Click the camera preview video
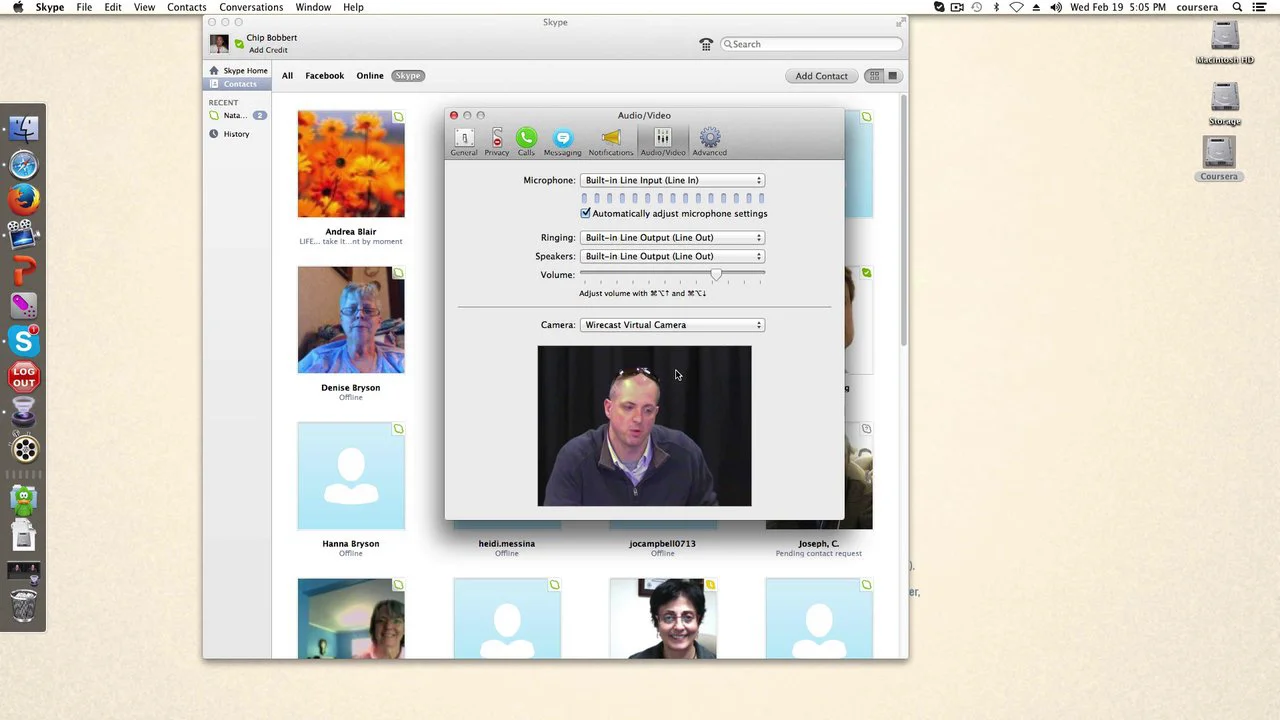Viewport: 1280px width, 720px height. pyautogui.click(x=644, y=426)
